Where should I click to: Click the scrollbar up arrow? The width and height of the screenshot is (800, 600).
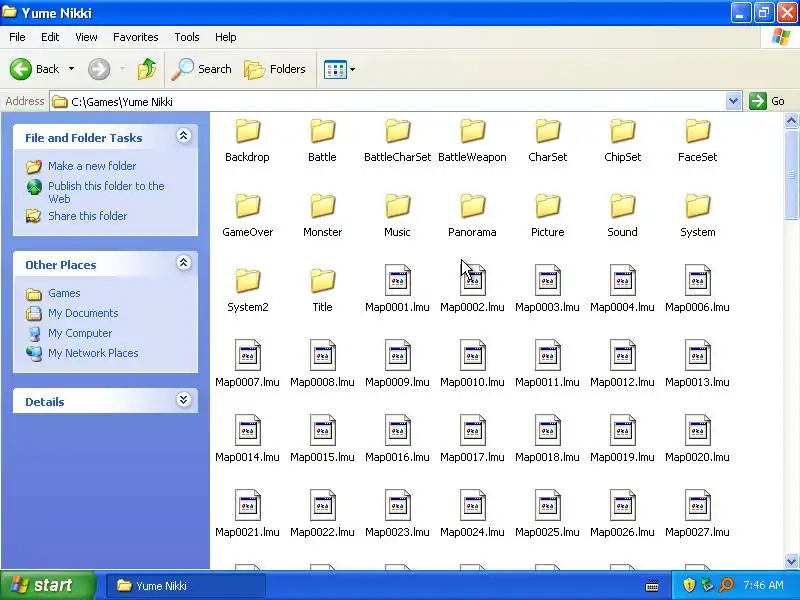click(791, 120)
